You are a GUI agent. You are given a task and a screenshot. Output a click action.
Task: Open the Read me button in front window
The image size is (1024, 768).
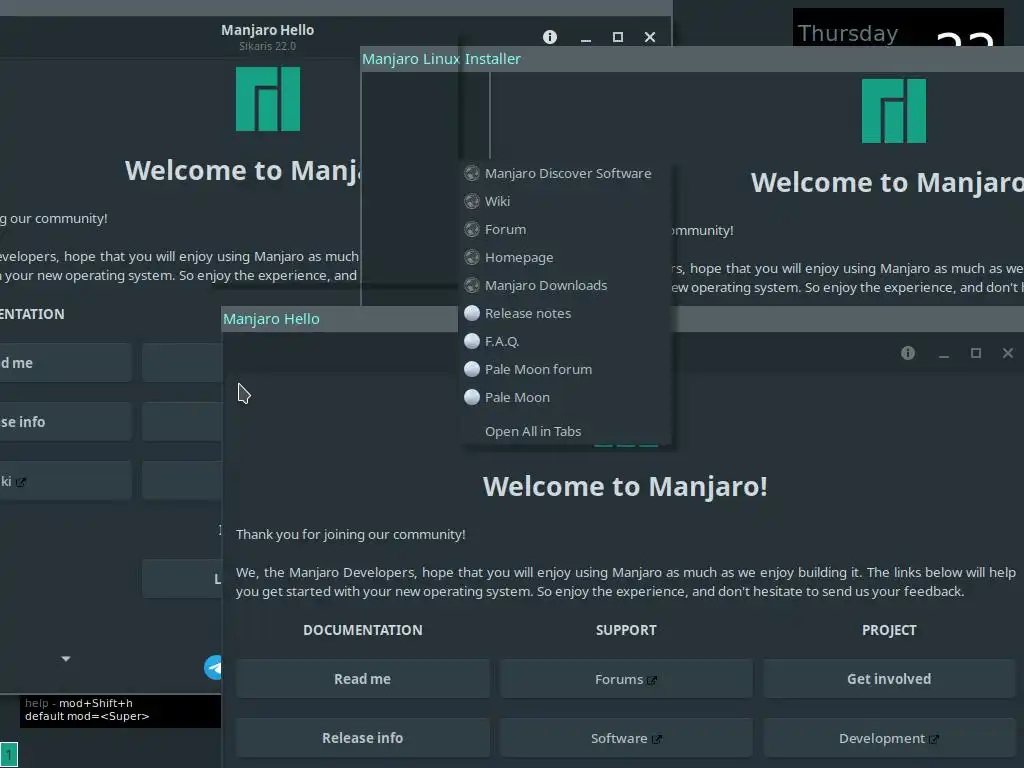[x=362, y=679]
